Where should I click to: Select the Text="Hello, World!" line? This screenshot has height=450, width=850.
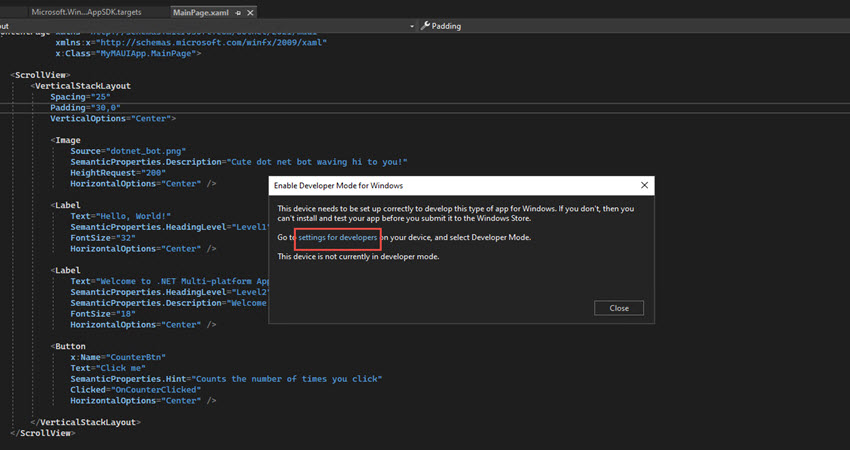(x=121, y=216)
